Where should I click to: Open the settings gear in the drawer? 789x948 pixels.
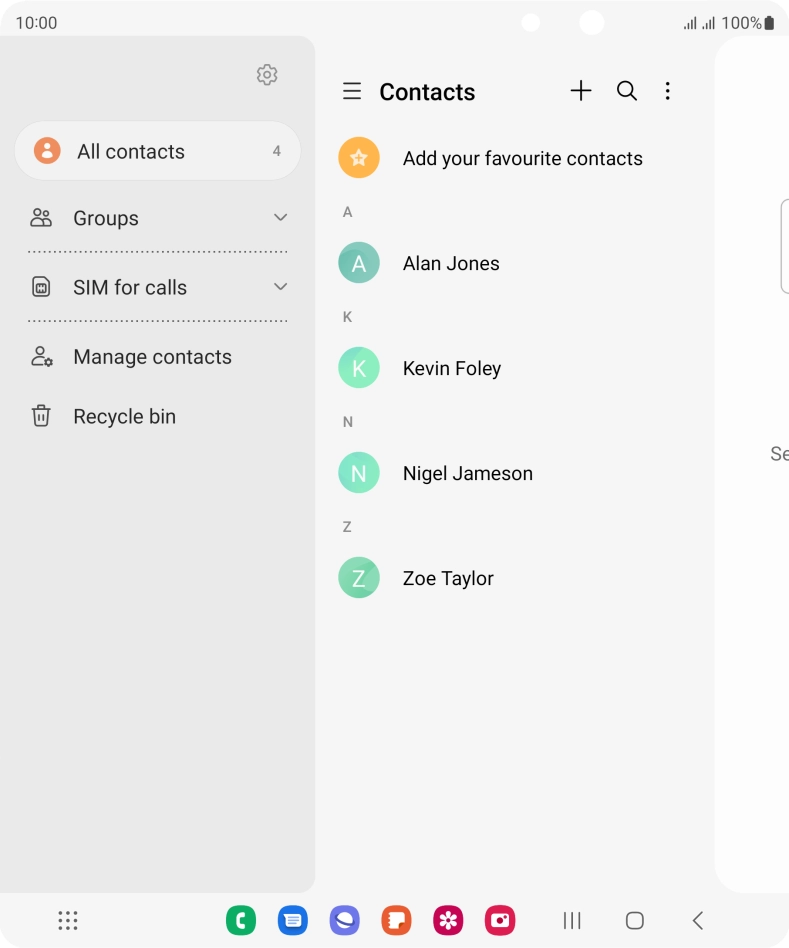[x=266, y=75]
